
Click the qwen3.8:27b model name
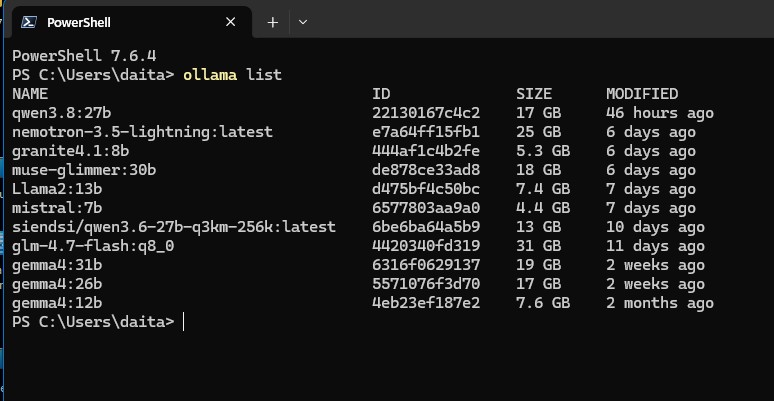tap(62, 113)
